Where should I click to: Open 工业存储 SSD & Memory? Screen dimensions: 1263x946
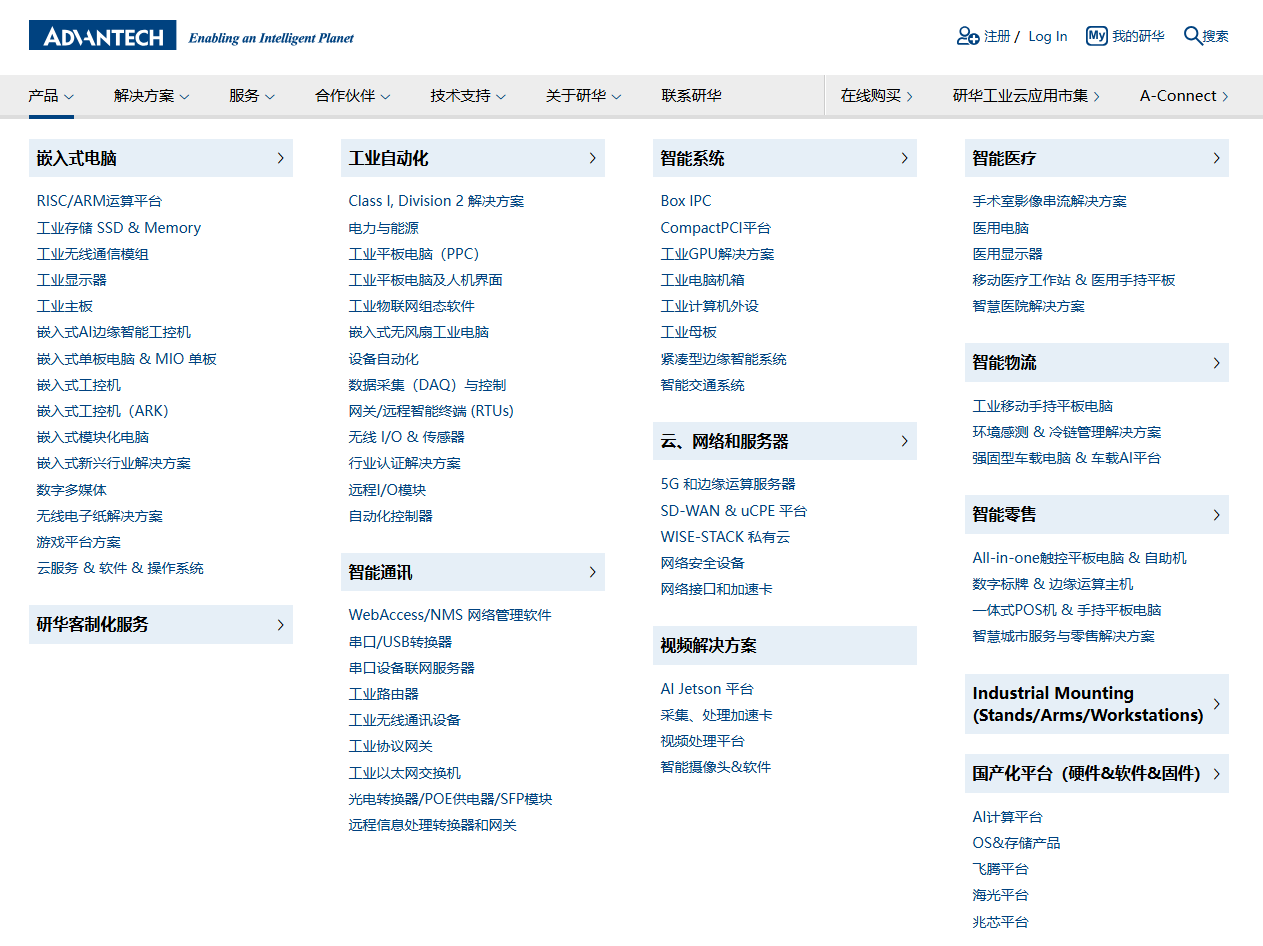pyautogui.click(x=119, y=228)
